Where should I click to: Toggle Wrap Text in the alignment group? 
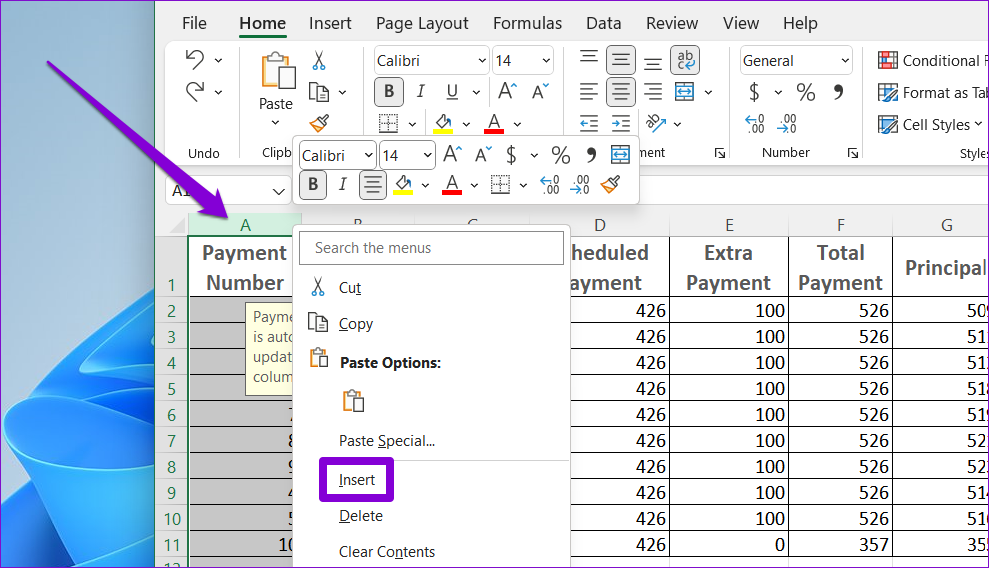coord(685,61)
